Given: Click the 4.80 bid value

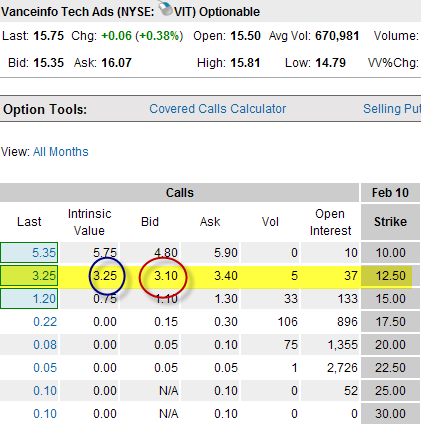Looking at the screenshot, I should (166, 253).
